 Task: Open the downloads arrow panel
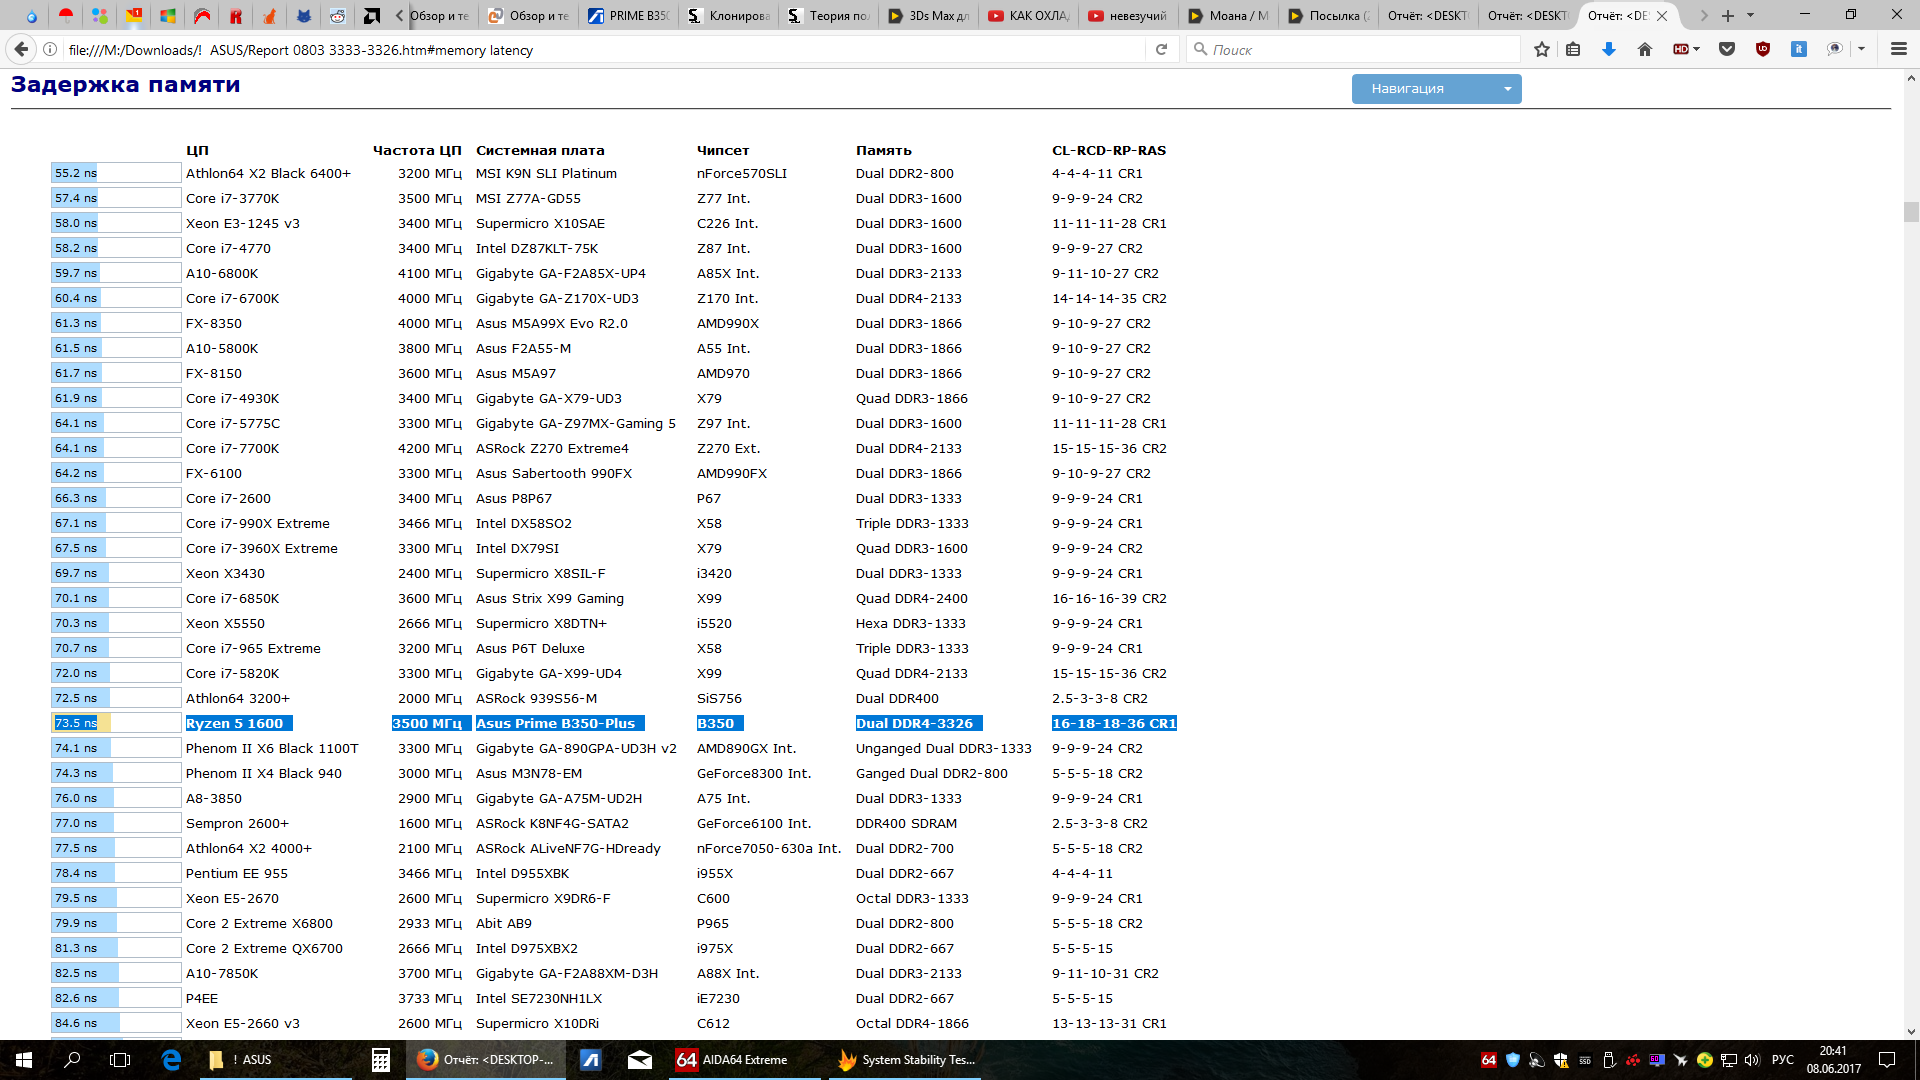(x=1608, y=49)
